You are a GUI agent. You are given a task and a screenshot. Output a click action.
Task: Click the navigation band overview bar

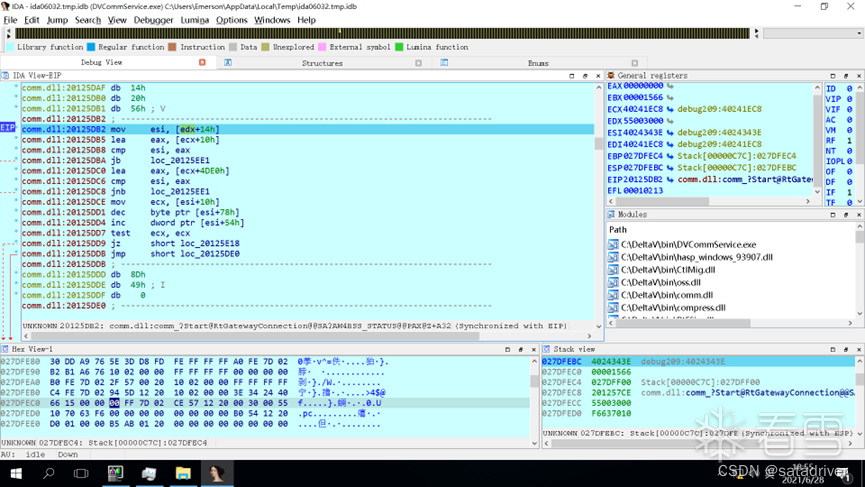click(x=382, y=34)
